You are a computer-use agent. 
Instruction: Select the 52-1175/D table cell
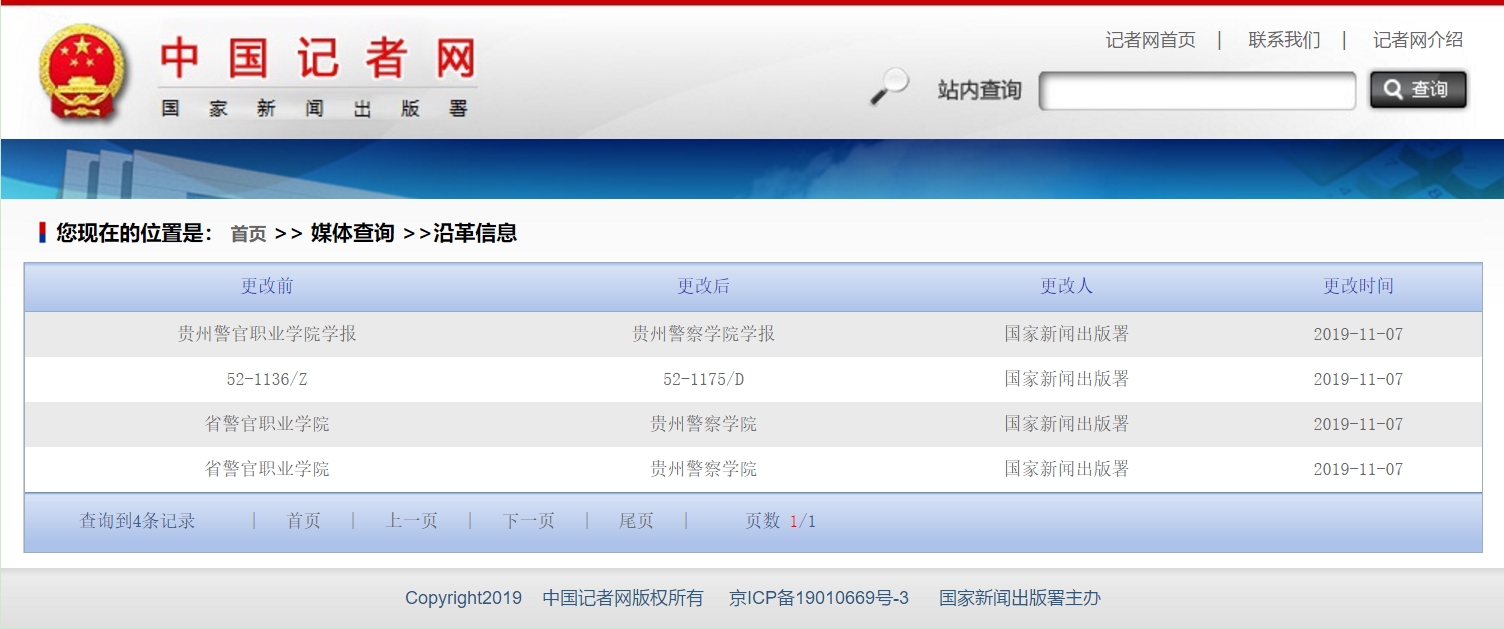[703, 379]
